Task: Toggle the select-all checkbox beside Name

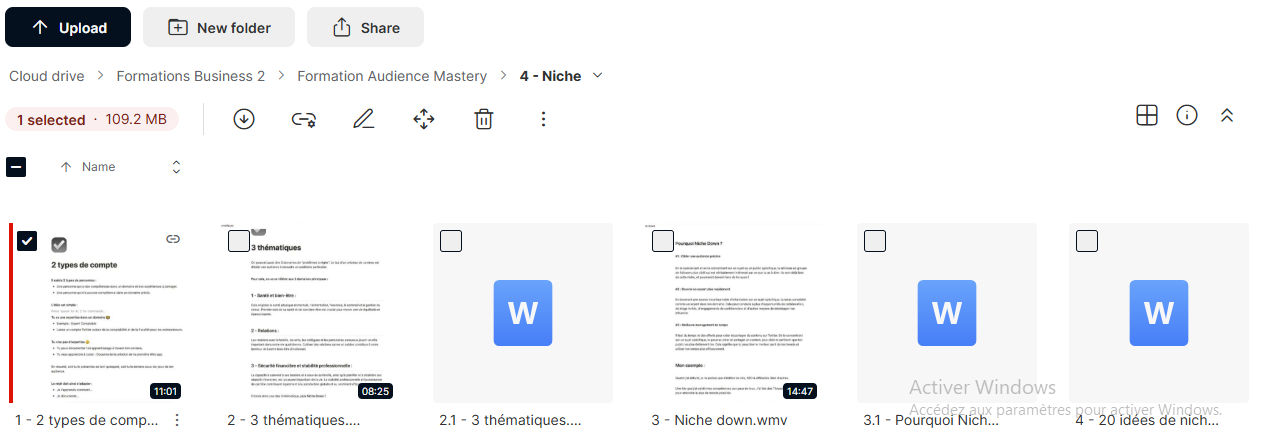Action: pyautogui.click(x=16, y=167)
